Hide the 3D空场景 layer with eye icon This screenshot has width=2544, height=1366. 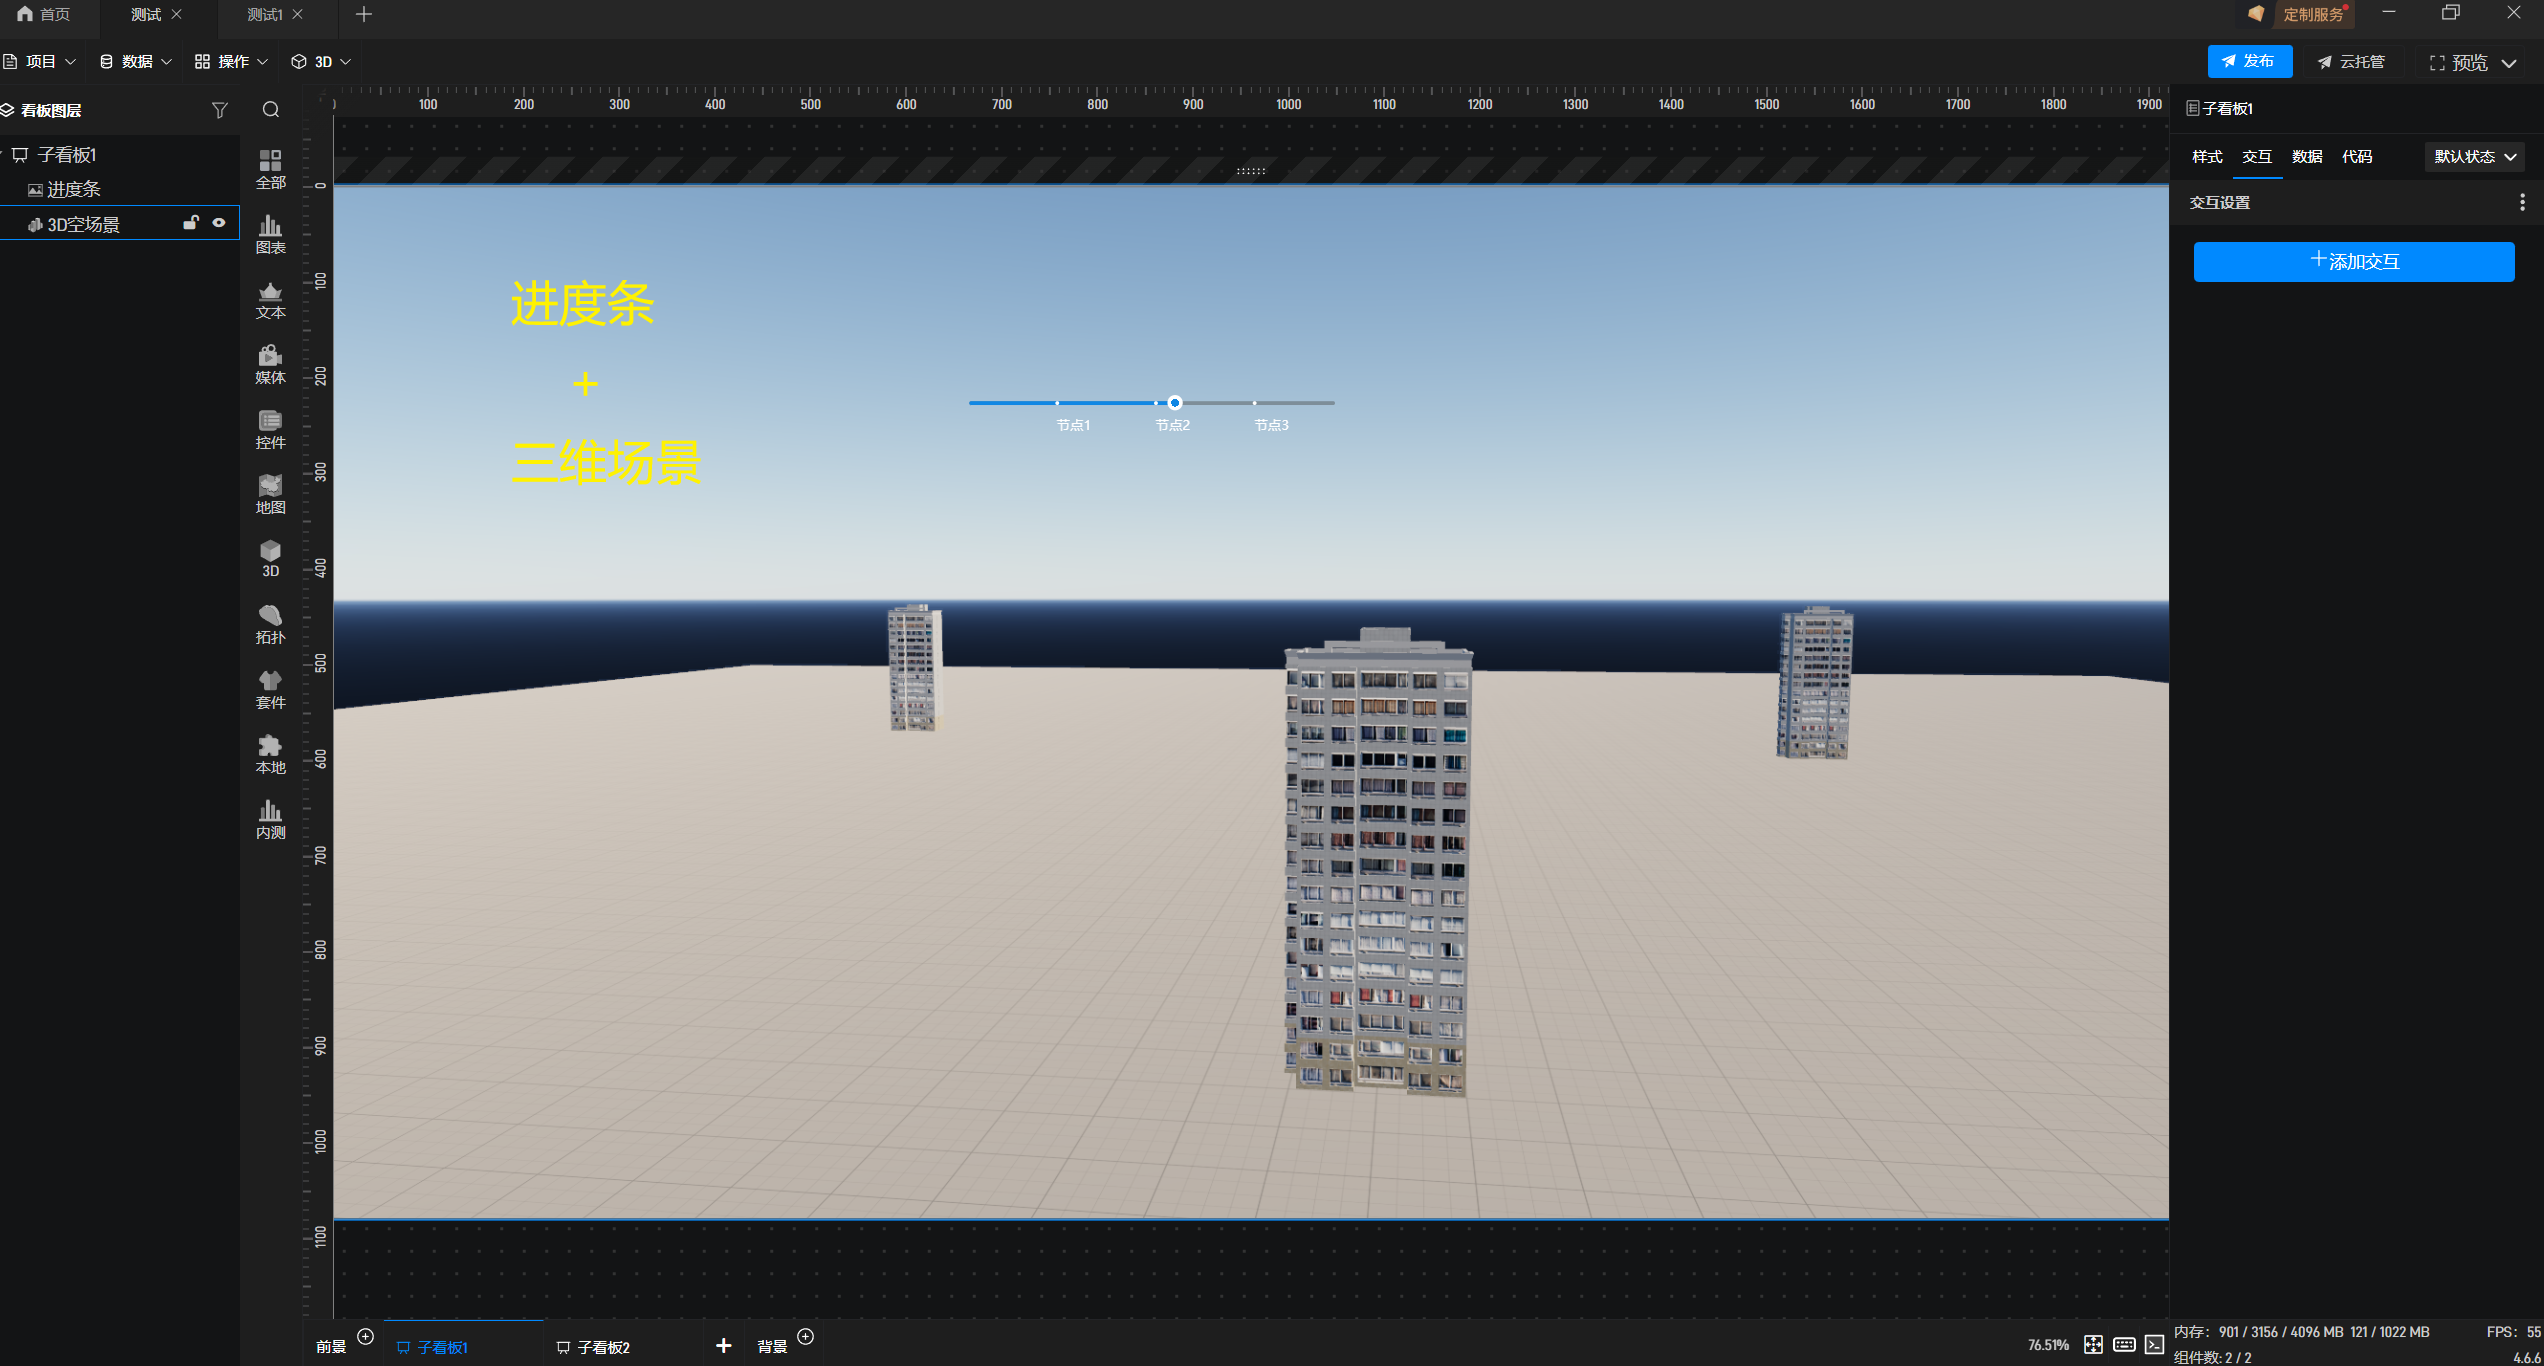(219, 223)
